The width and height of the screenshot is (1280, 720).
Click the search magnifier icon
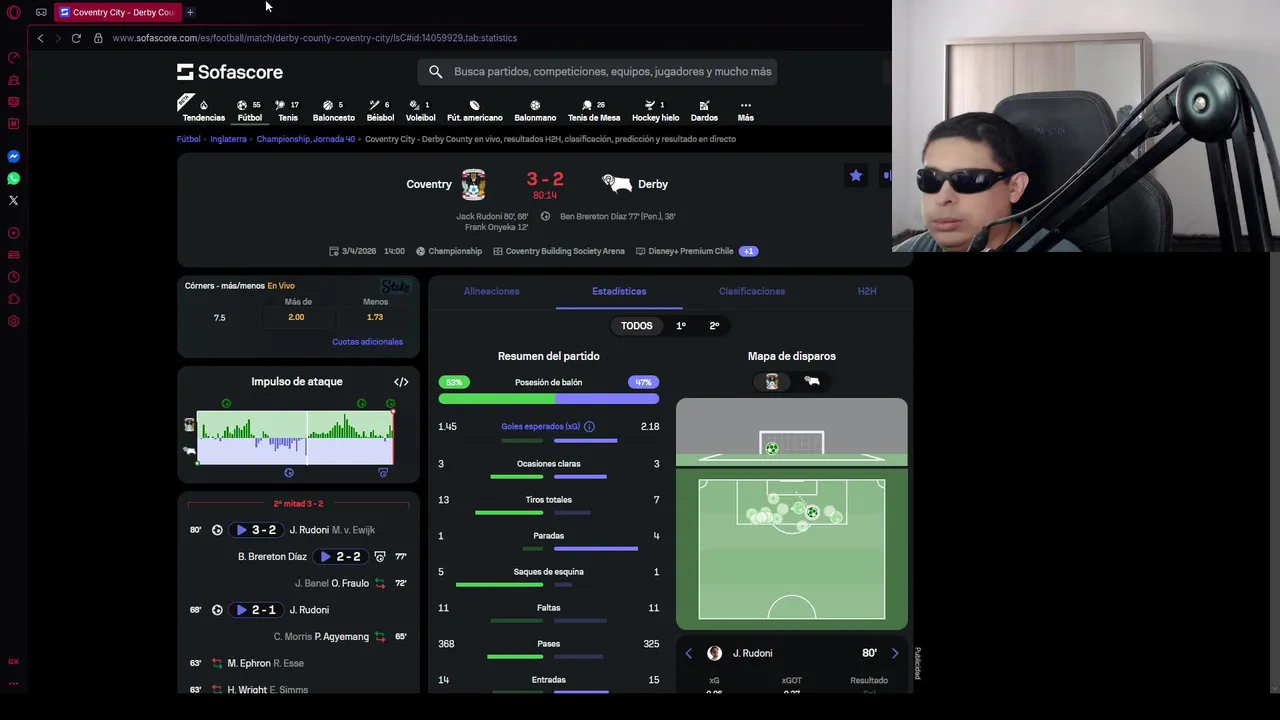[435, 71]
